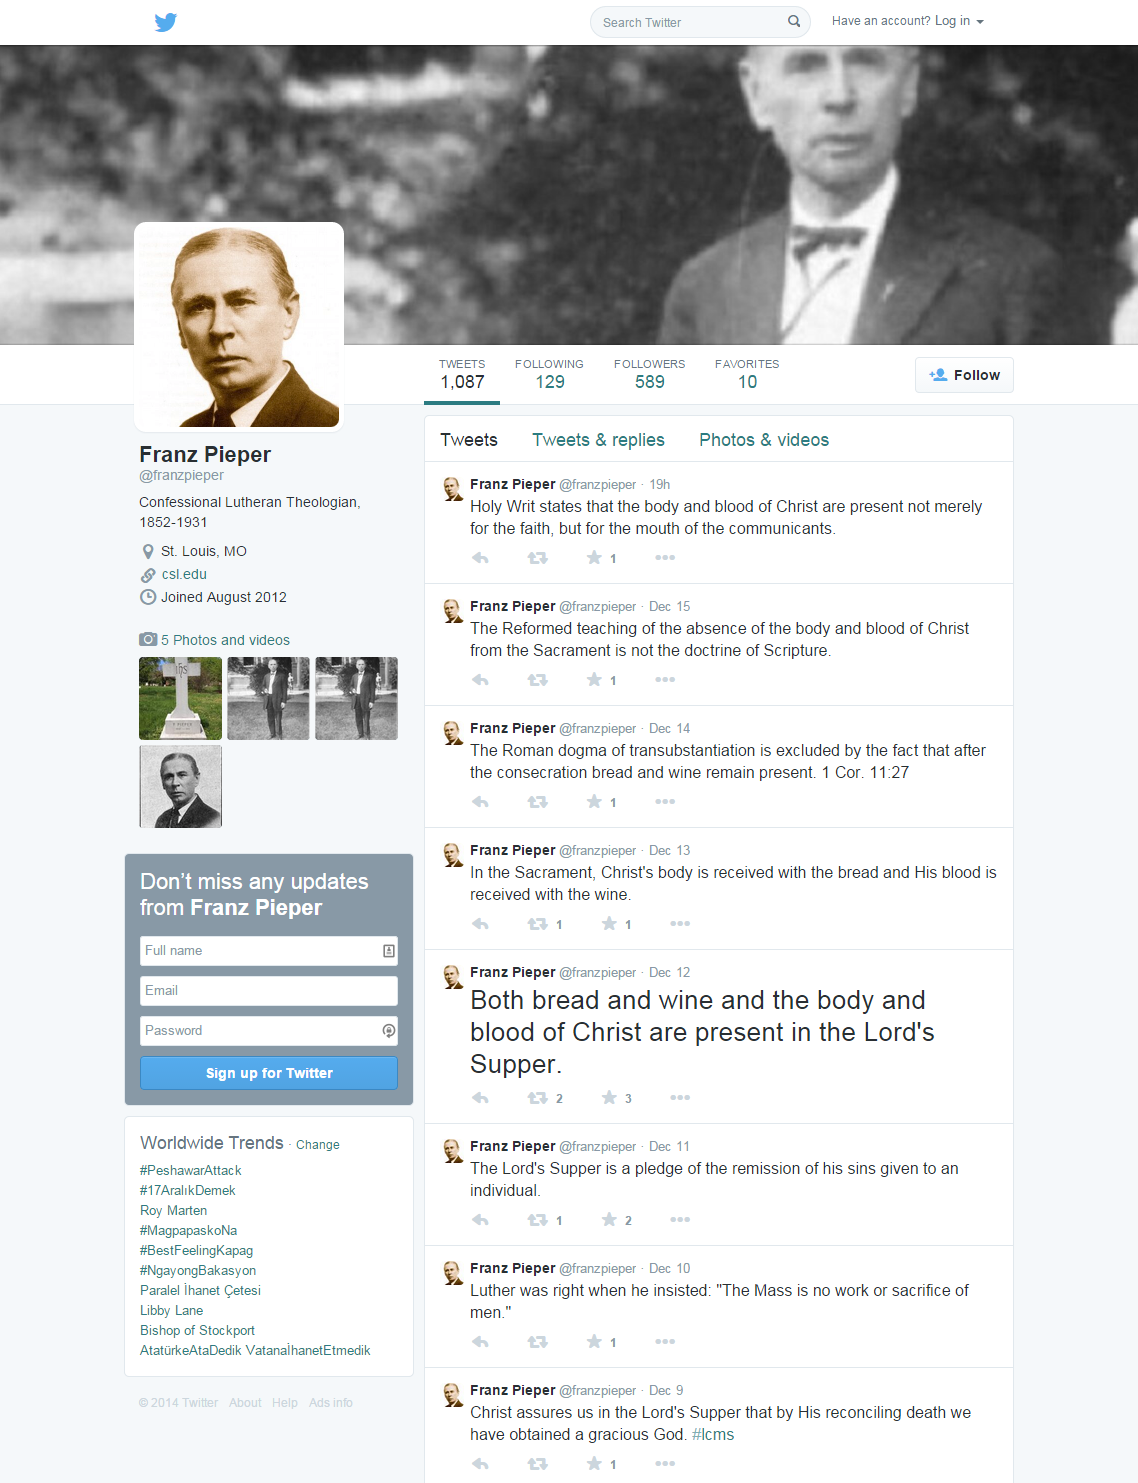This screenshot has width=1138, height=1483.
Task: Retweet the Dec 12 Lord's Supper tweet
Action: pos(538,1098)
